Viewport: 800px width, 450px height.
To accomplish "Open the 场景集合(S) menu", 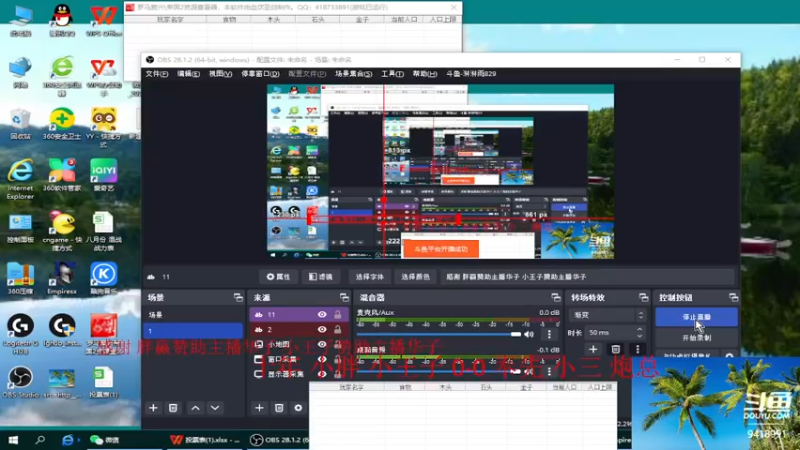I will [x=353, y=74].
